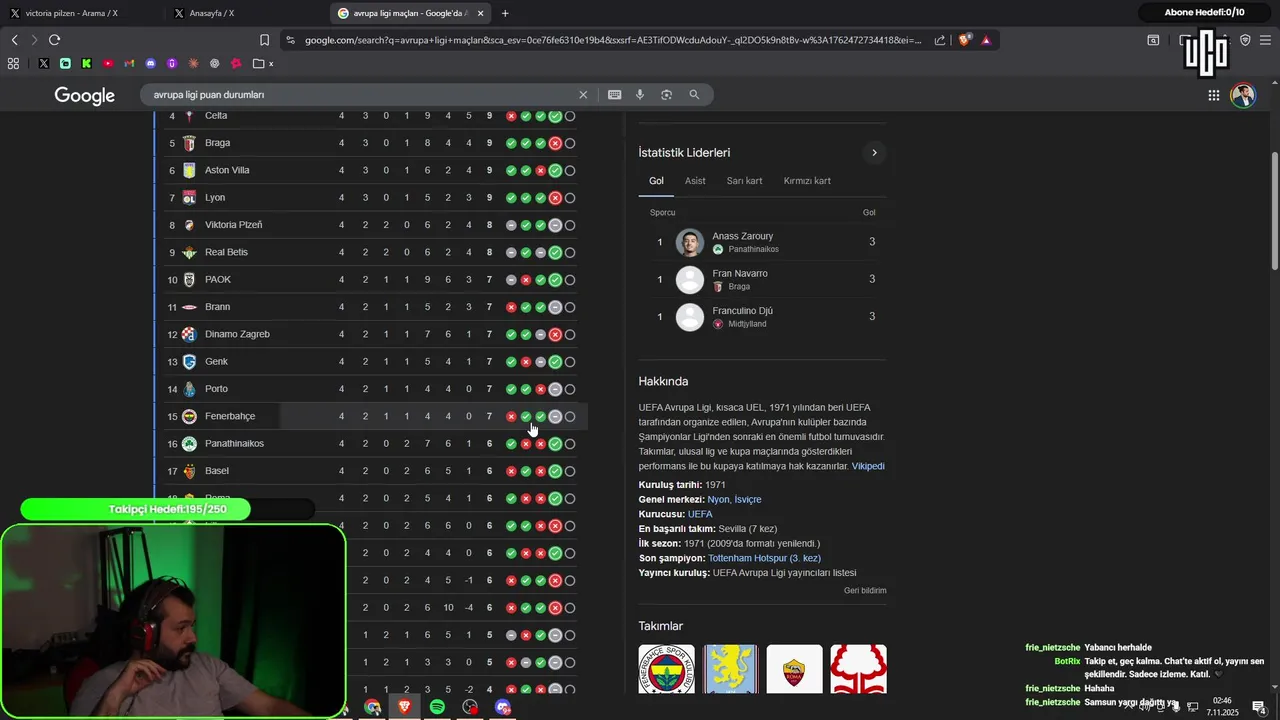Share this page from the address bar
This screenshot has width=1280, height=720.
[x=940, y=40]
